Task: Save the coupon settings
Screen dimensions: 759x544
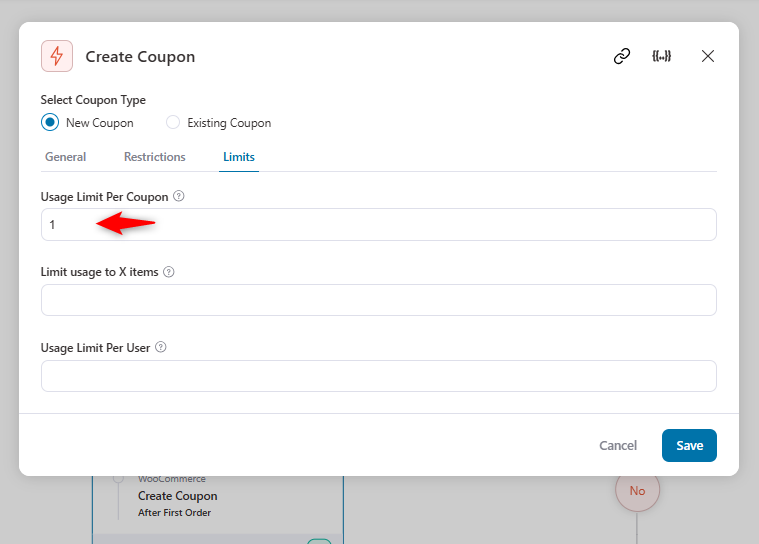Action: (689, 445)
